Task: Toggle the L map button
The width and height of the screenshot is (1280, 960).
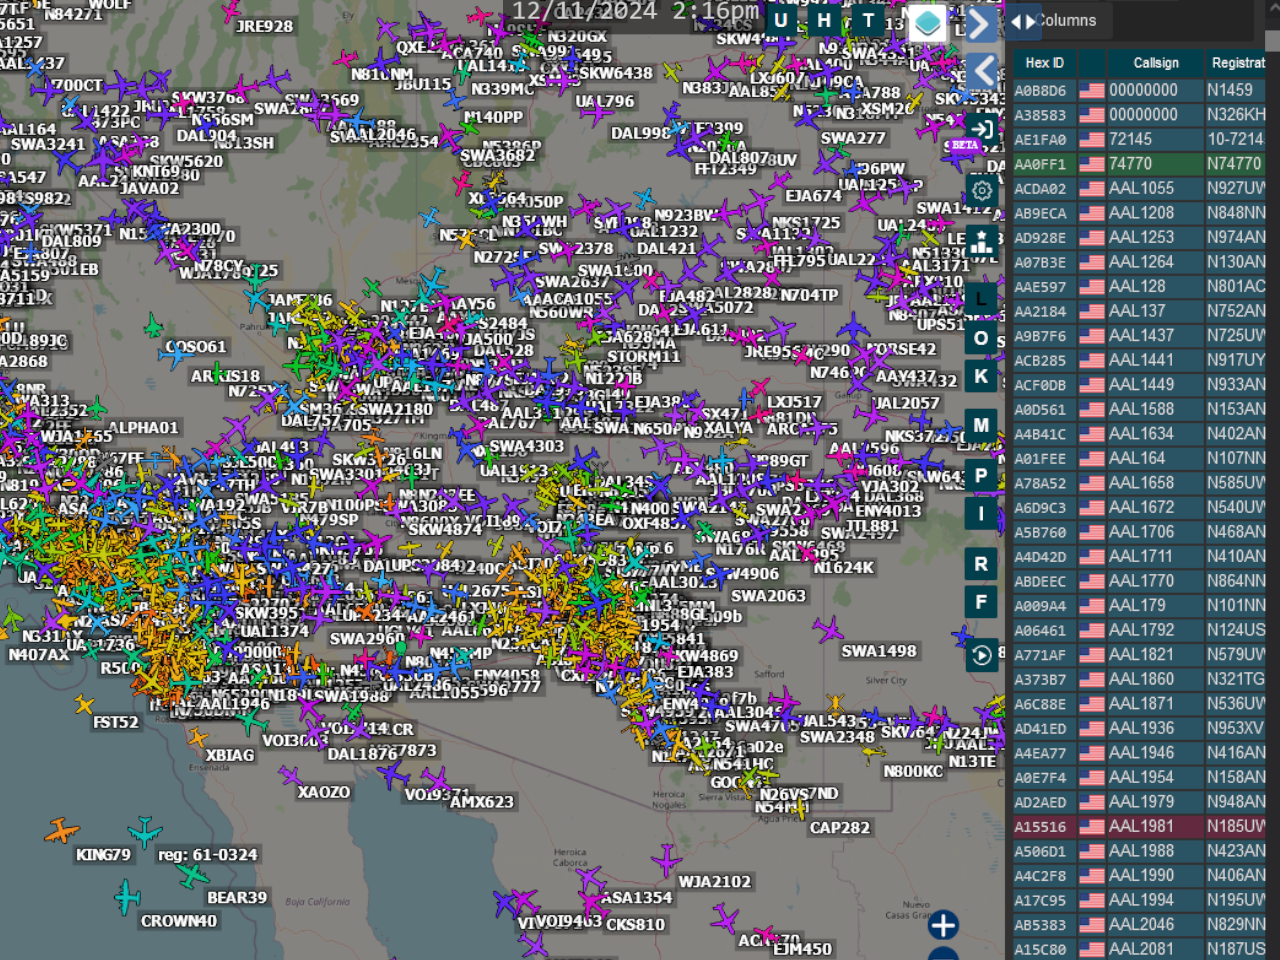Action: pyautogui.click(x=981, y=298)
